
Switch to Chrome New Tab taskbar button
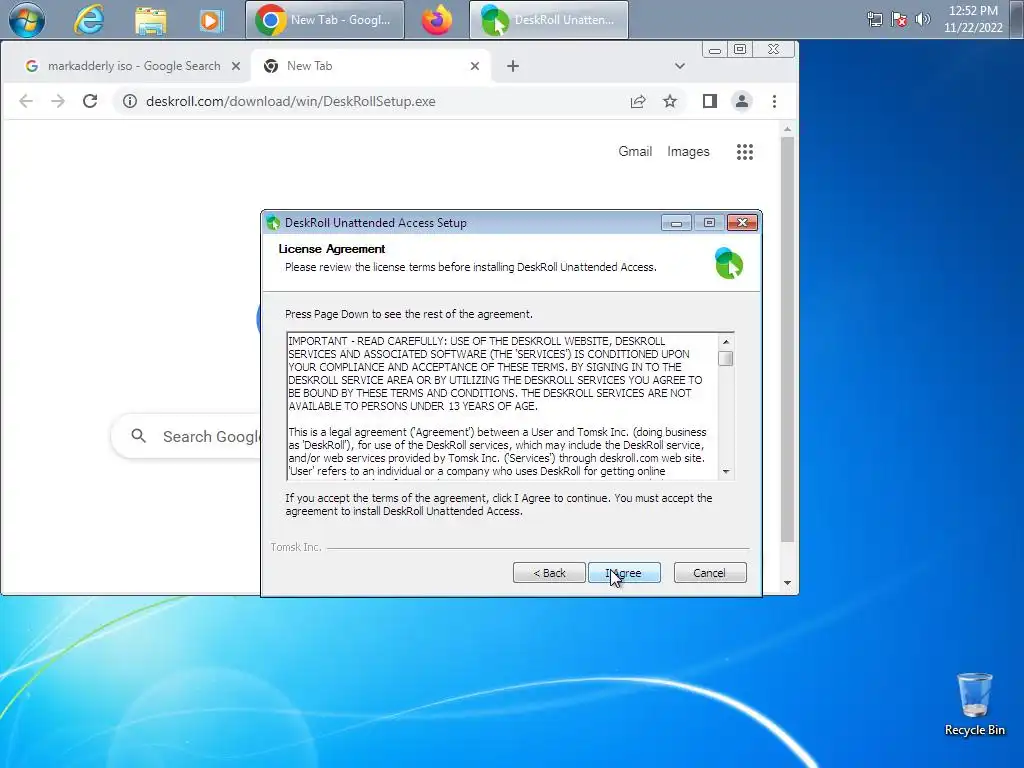point(325,20)
